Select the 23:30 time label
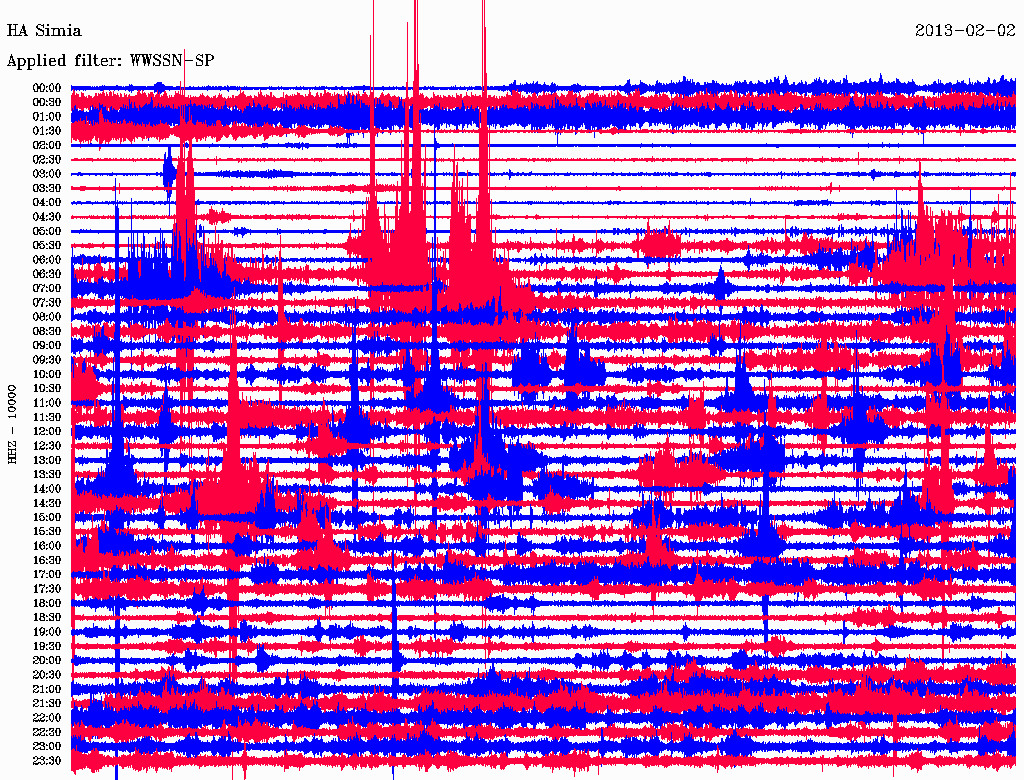Viewport: 1024px width, 780px height. (x=46, y=760)
